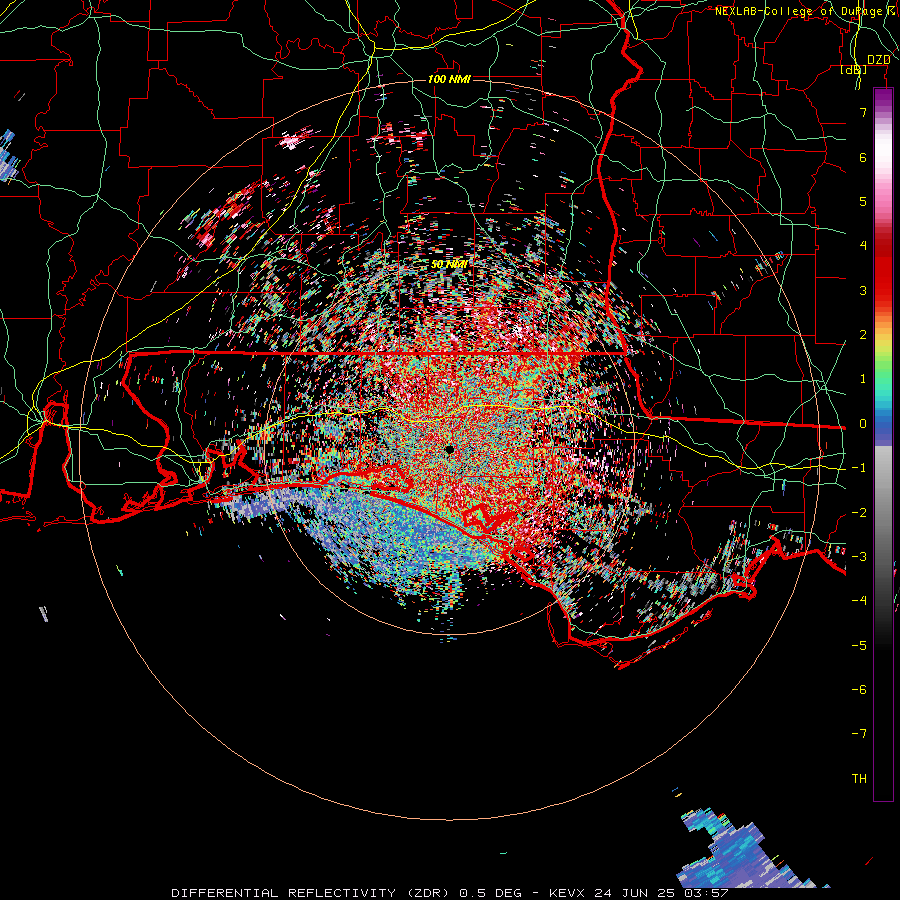This screenshot has width=900, height=900.
Task: Click the KEVX station identifier
Action: pyautogui.click(x=567, y=893)
